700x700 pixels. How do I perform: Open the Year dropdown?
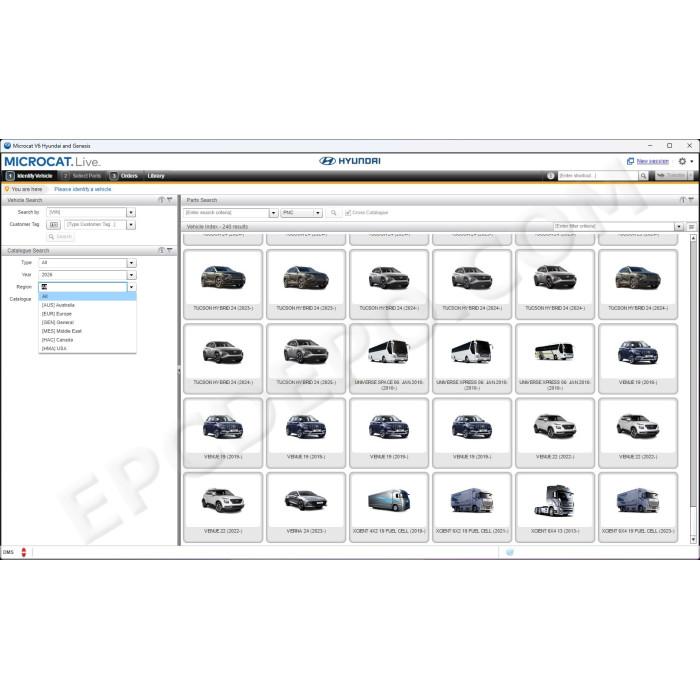[131, 275]
